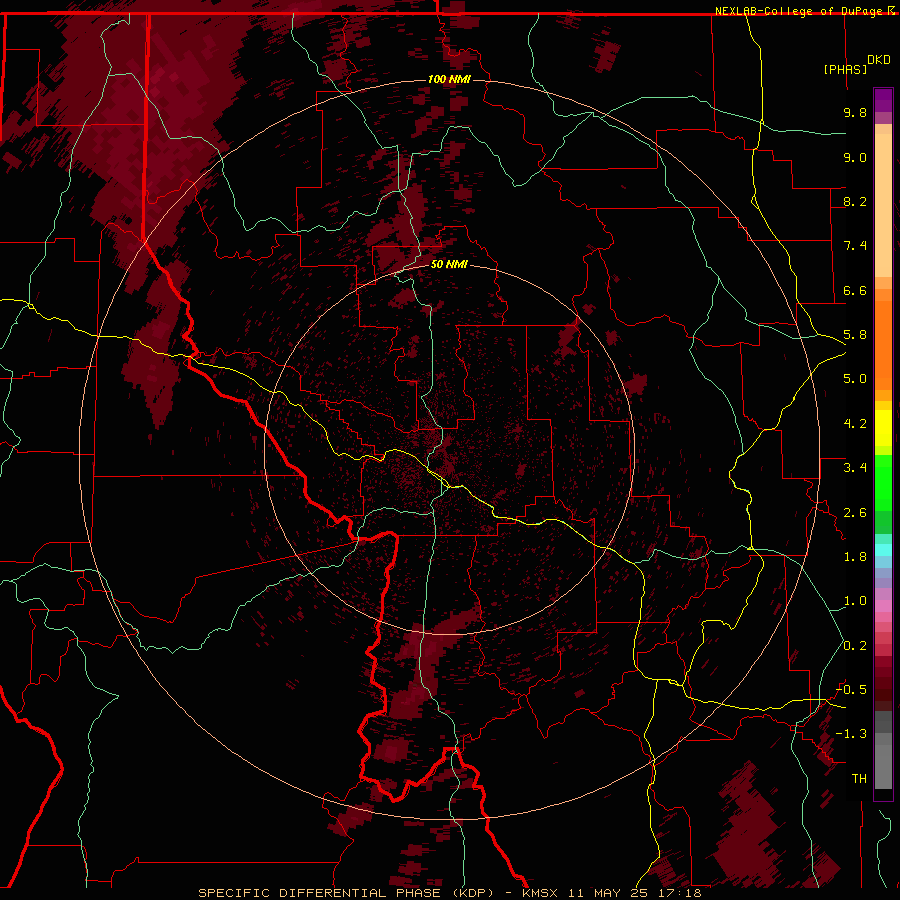Click the 3.4 value on the color scale
900x900 pixels.
pyautogui.click(x=855, y=468)
